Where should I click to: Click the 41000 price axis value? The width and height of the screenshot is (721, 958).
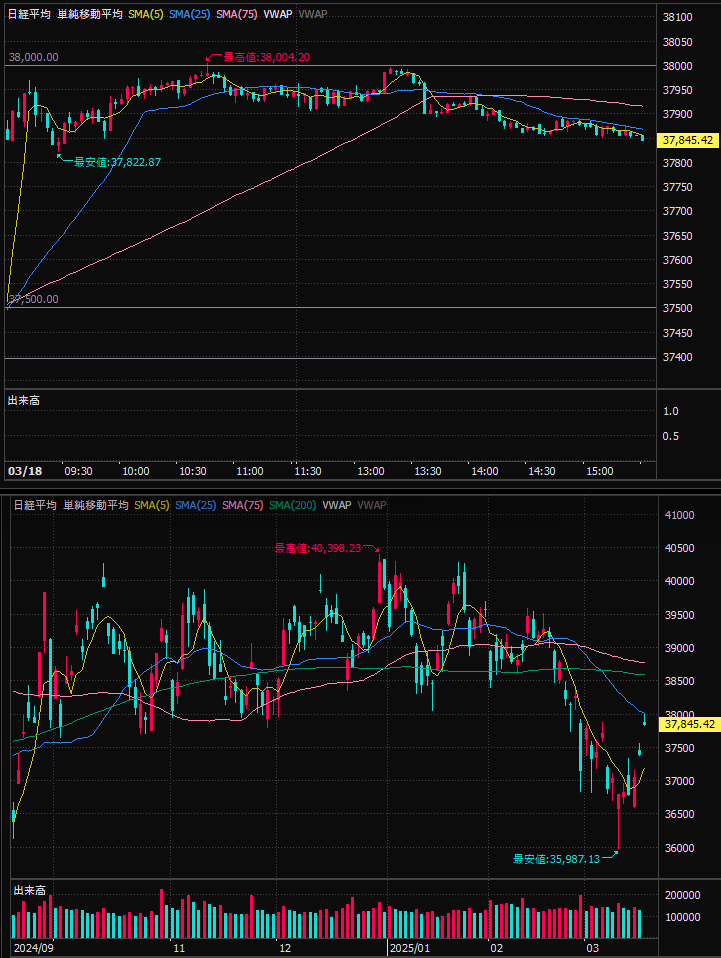click(679, 516)
